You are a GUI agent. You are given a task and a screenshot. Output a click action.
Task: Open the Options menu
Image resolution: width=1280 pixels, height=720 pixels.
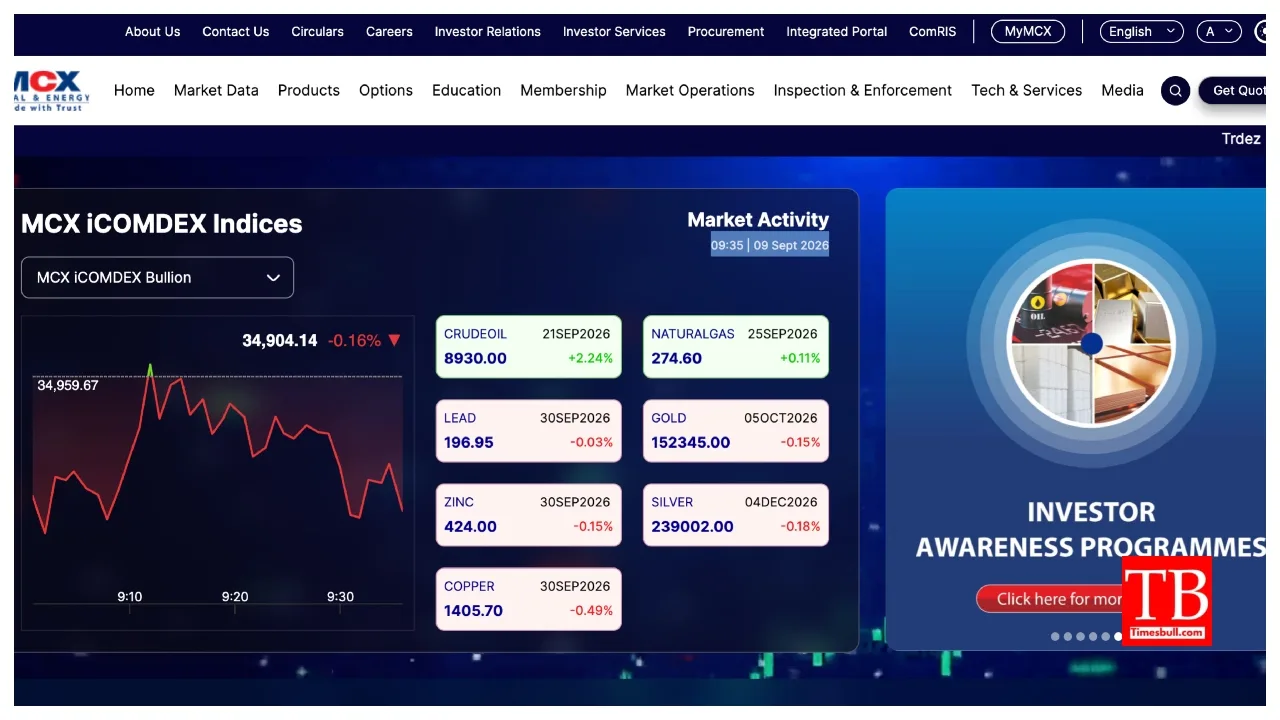pyautogui.click(x=386, y=90)
